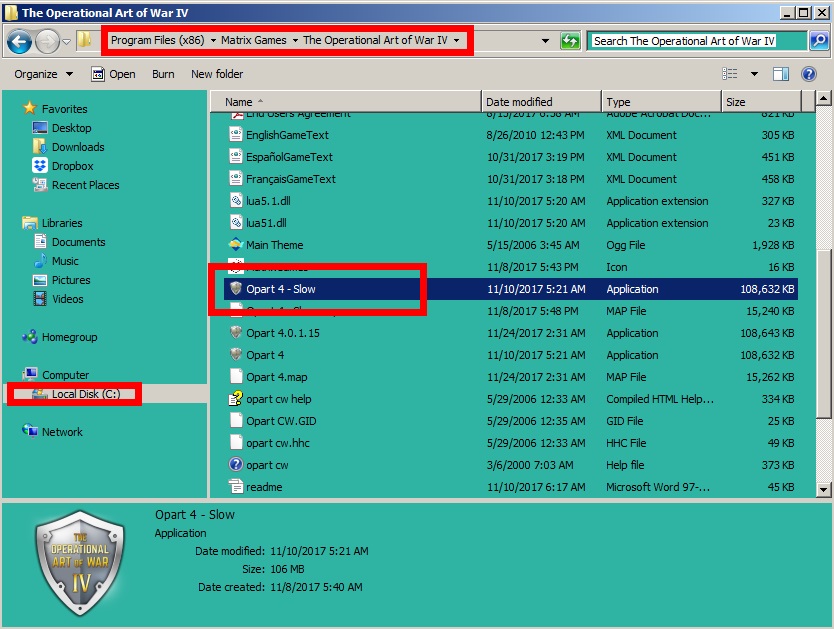The height and width of the screenshot is (629, 834).
Task: Click date 3/6/2000 7:03 AM cell
Action: [x=530, y=465]
